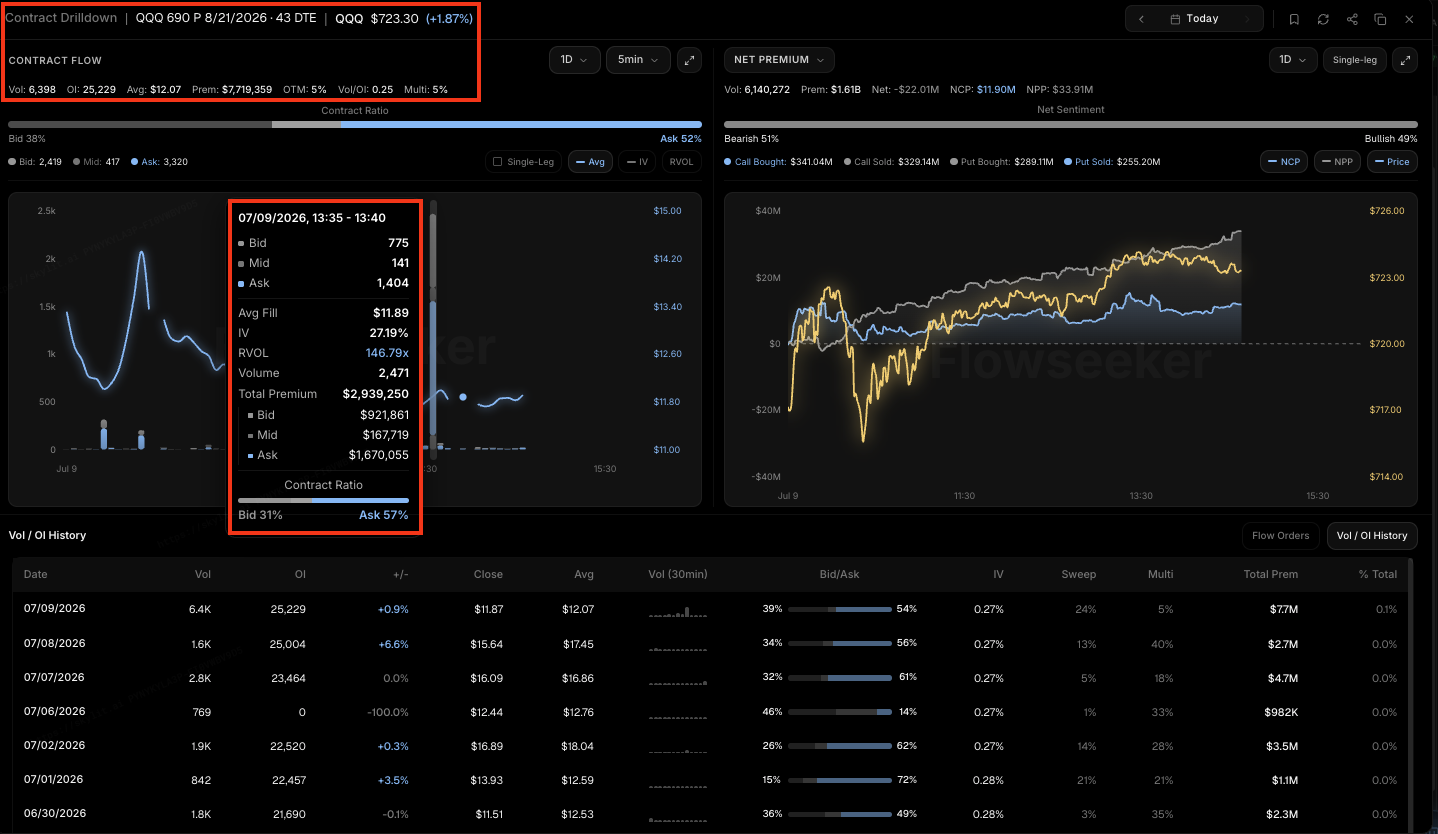Check the Single-Leg checkbox in Contract Flow
The image size is (1438, 834).
coord(498,162)
